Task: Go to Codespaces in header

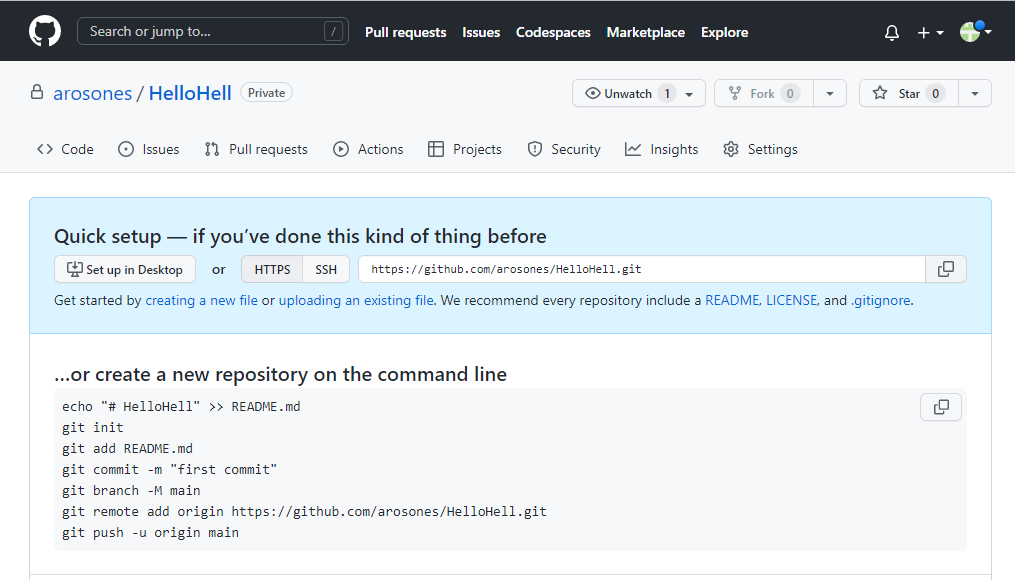Action: (553, 32)
